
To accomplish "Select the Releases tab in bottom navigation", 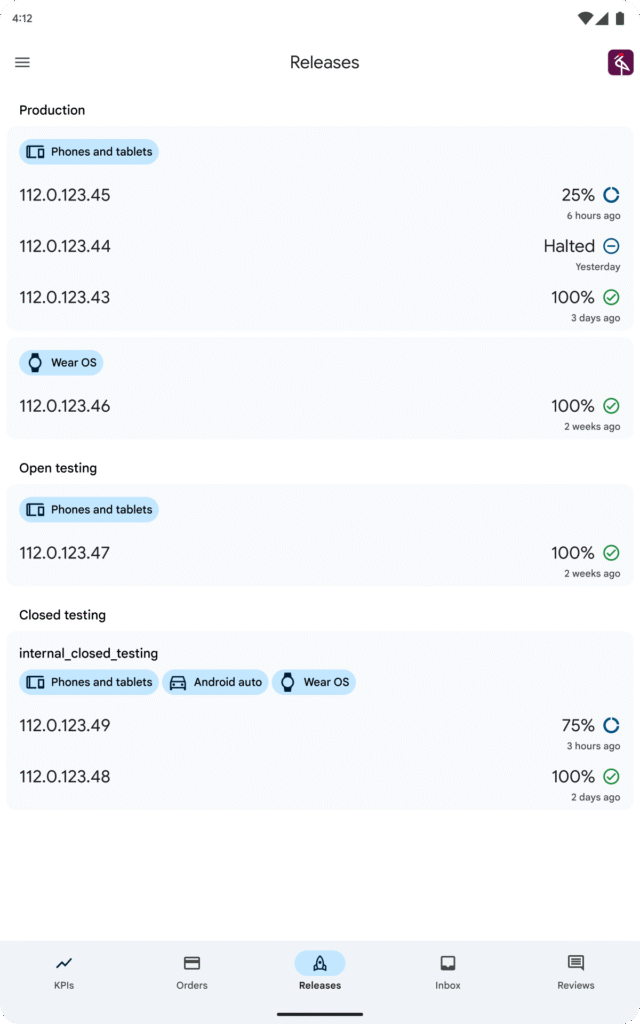I will tap(320, 971).
